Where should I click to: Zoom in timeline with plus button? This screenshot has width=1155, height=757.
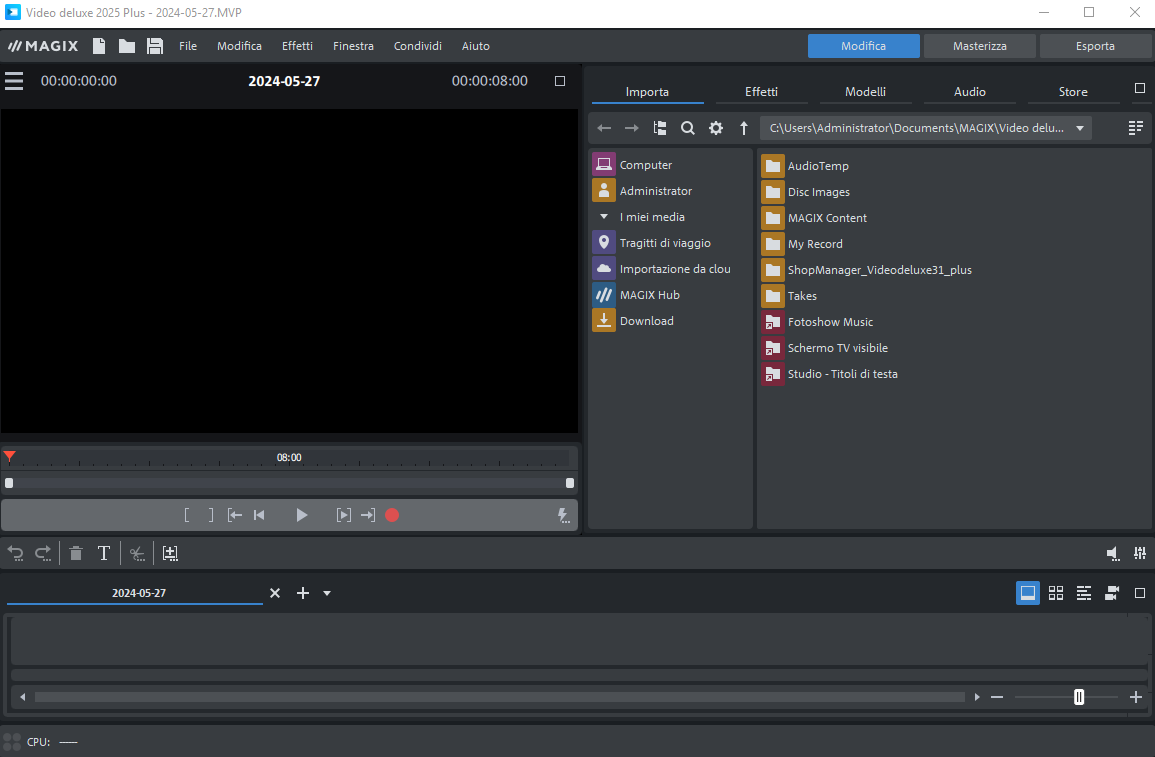1136,697
